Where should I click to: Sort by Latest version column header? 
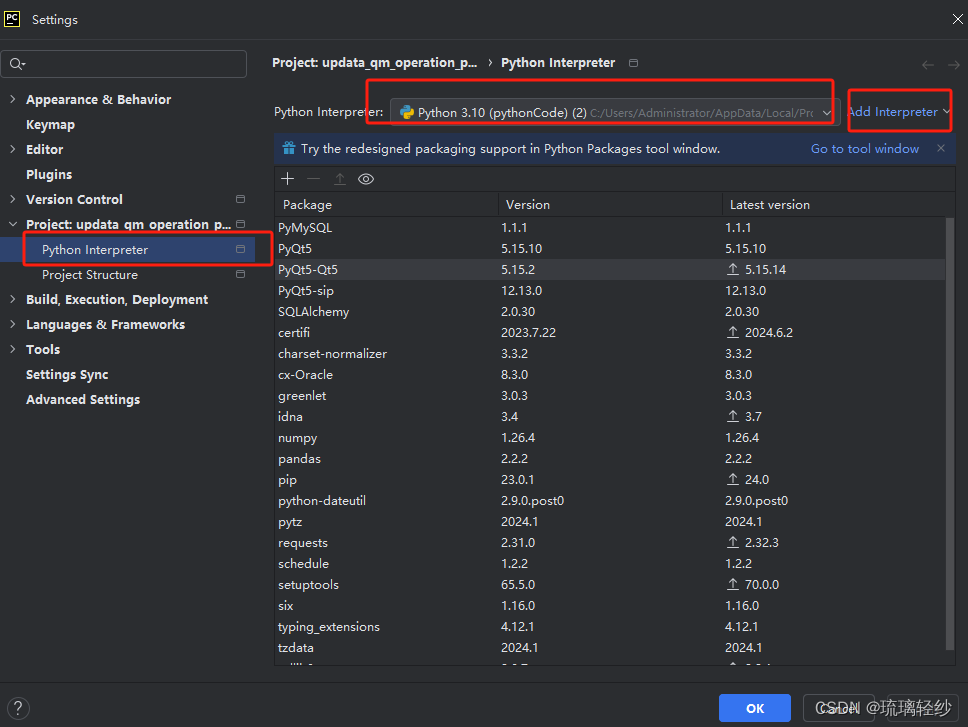(x=838, y=204)
